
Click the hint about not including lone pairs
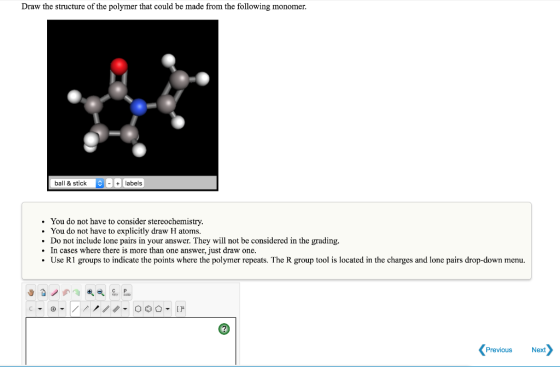[195, 241]
